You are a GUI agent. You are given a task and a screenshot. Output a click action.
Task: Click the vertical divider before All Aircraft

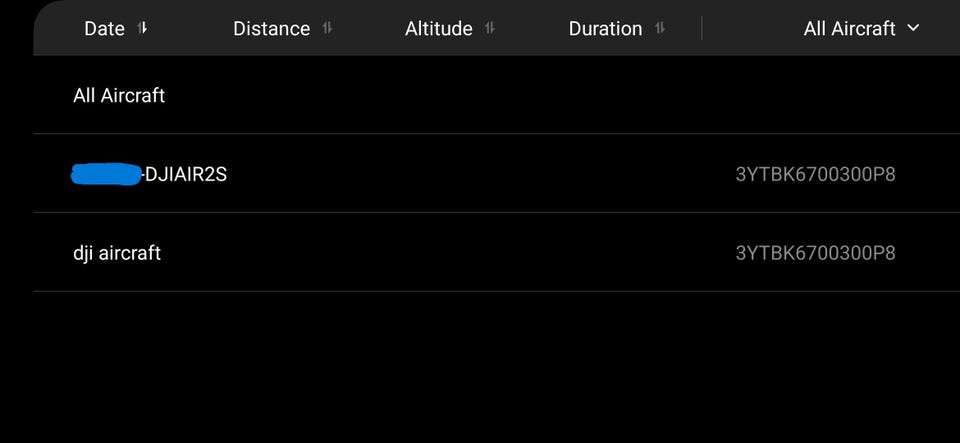[702, 28]
